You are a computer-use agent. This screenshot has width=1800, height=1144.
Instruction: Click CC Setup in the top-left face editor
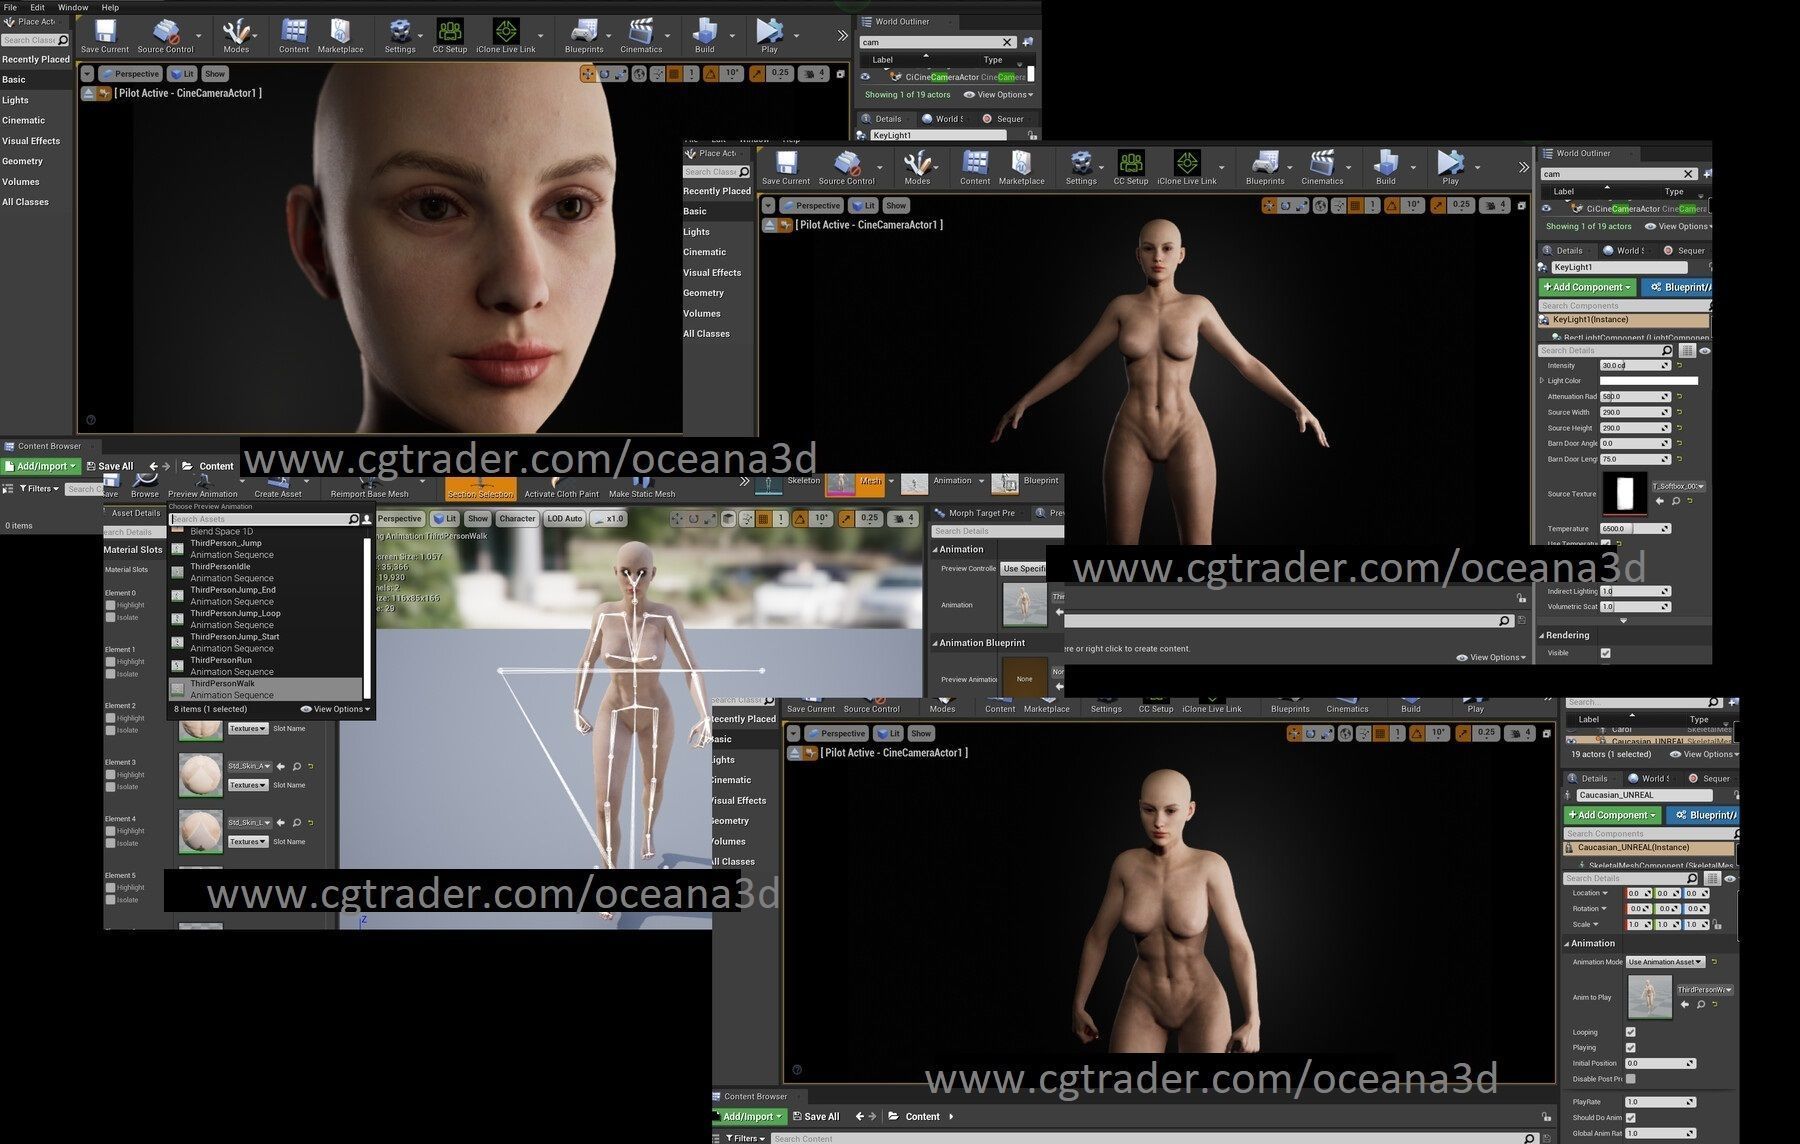[x=450, y=36]
